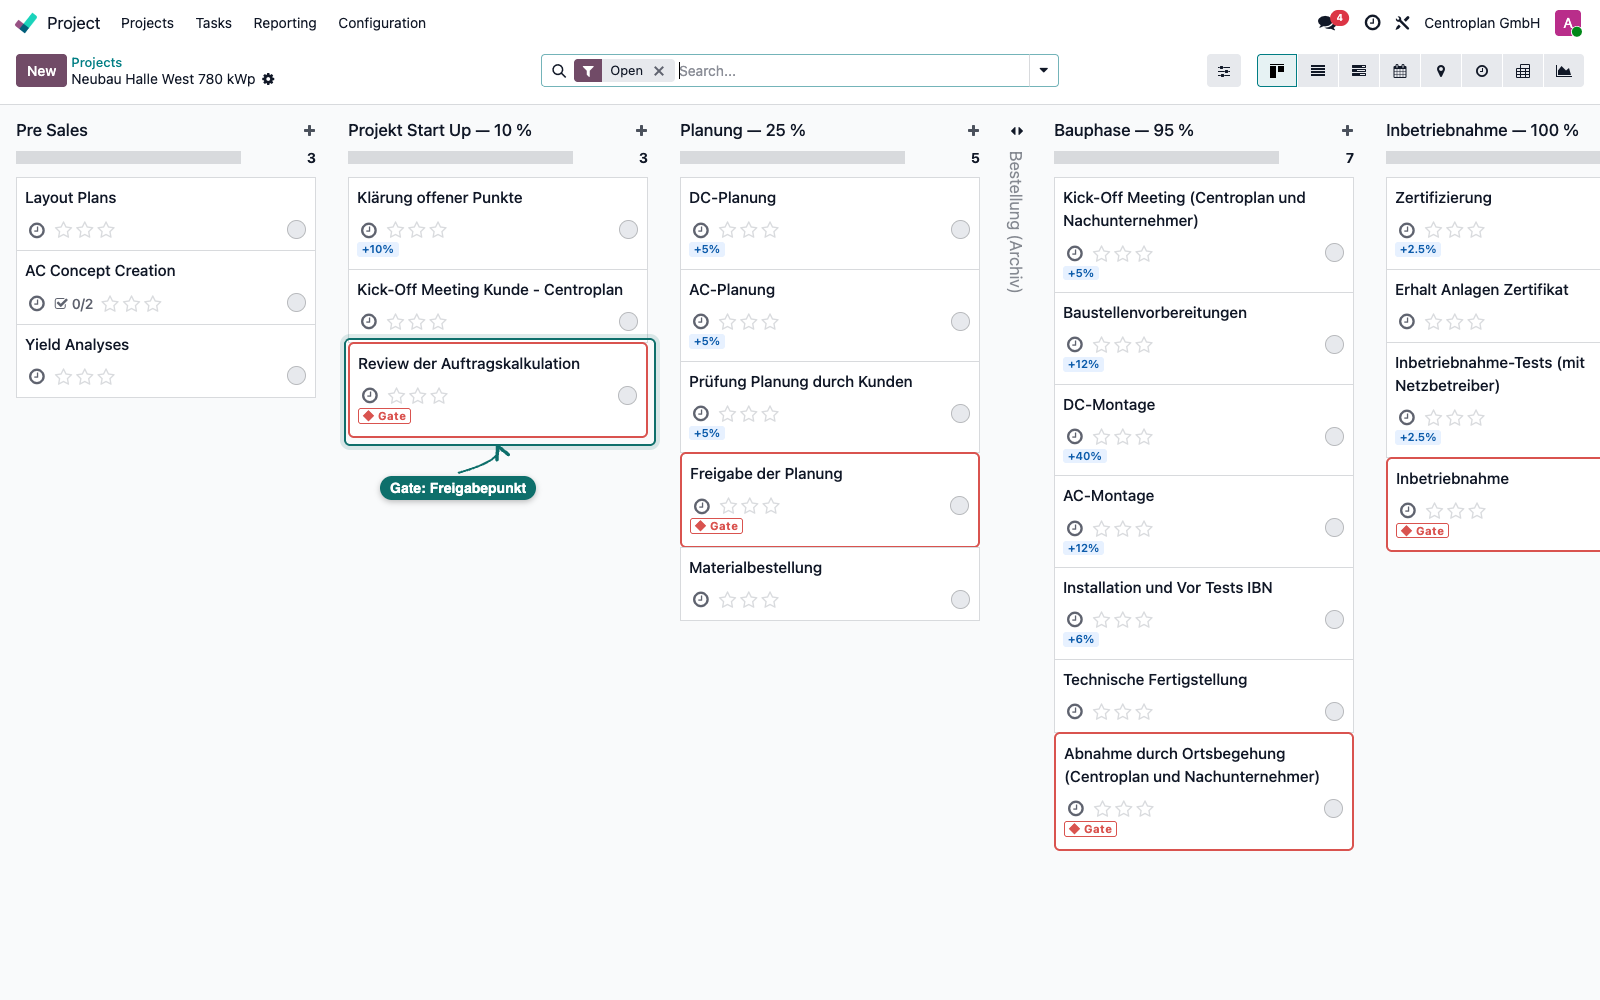This screenshot has width=1600, height=1000.
Task: Set third priority star on AC-Planung
Action: [770, 322]
